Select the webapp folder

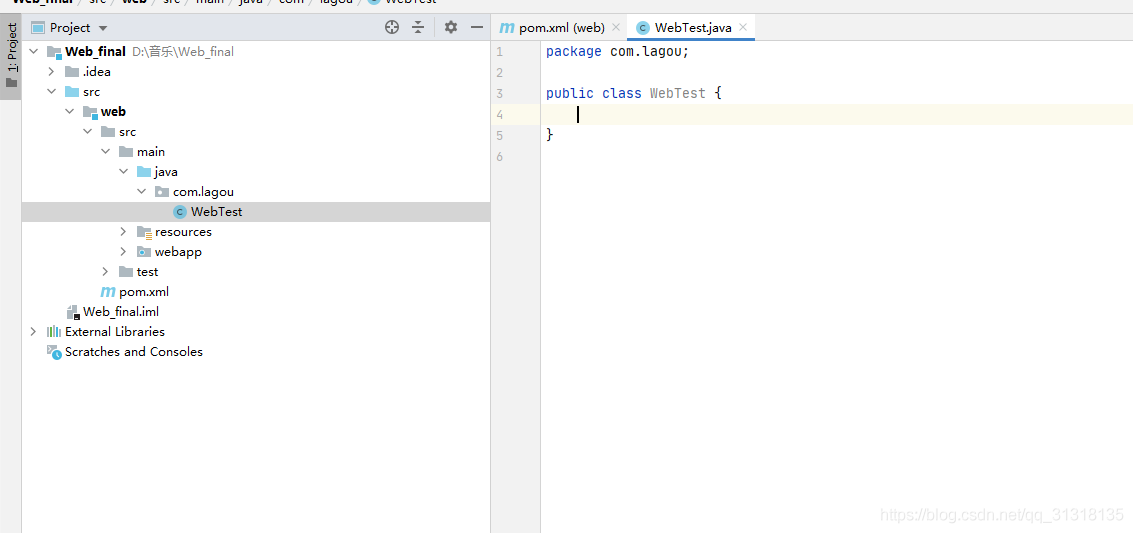(x=178, y=252)
